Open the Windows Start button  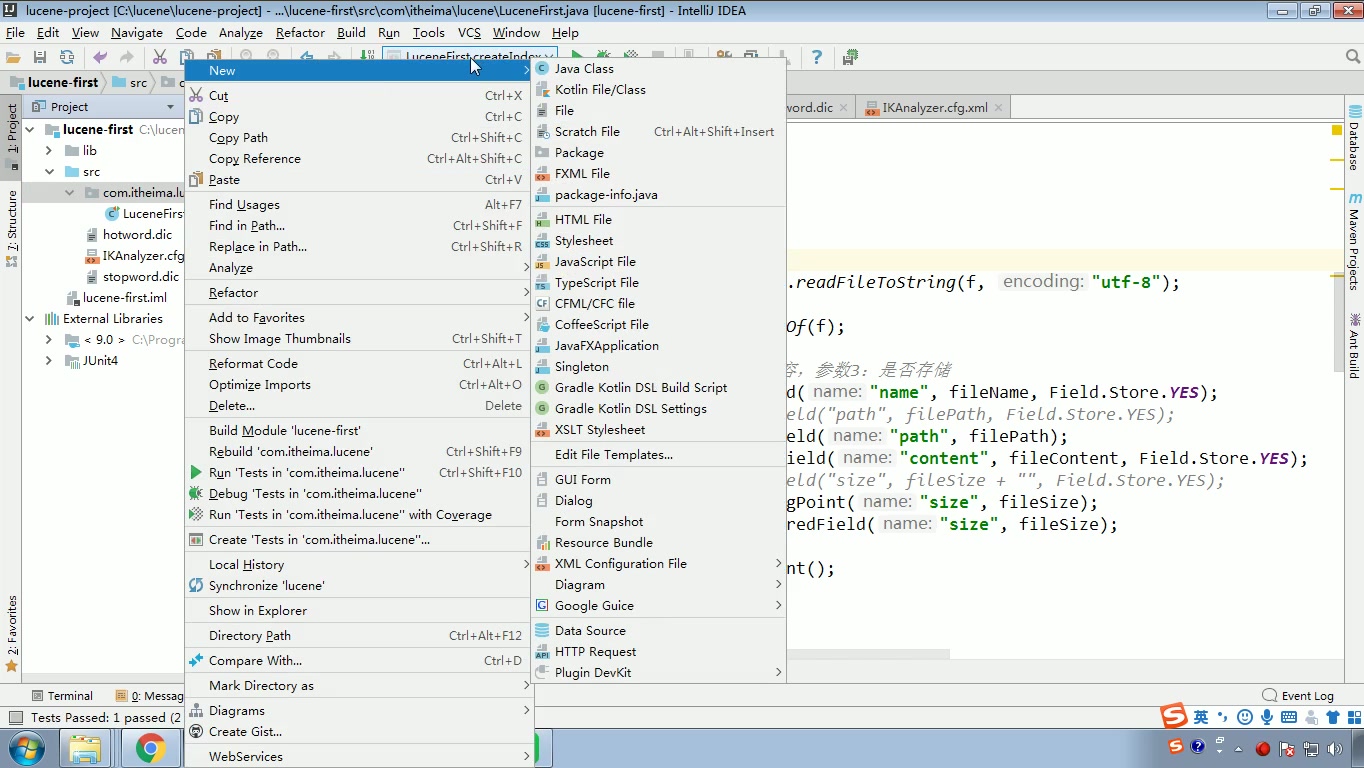pyautogui.click(x=27, y=748)
